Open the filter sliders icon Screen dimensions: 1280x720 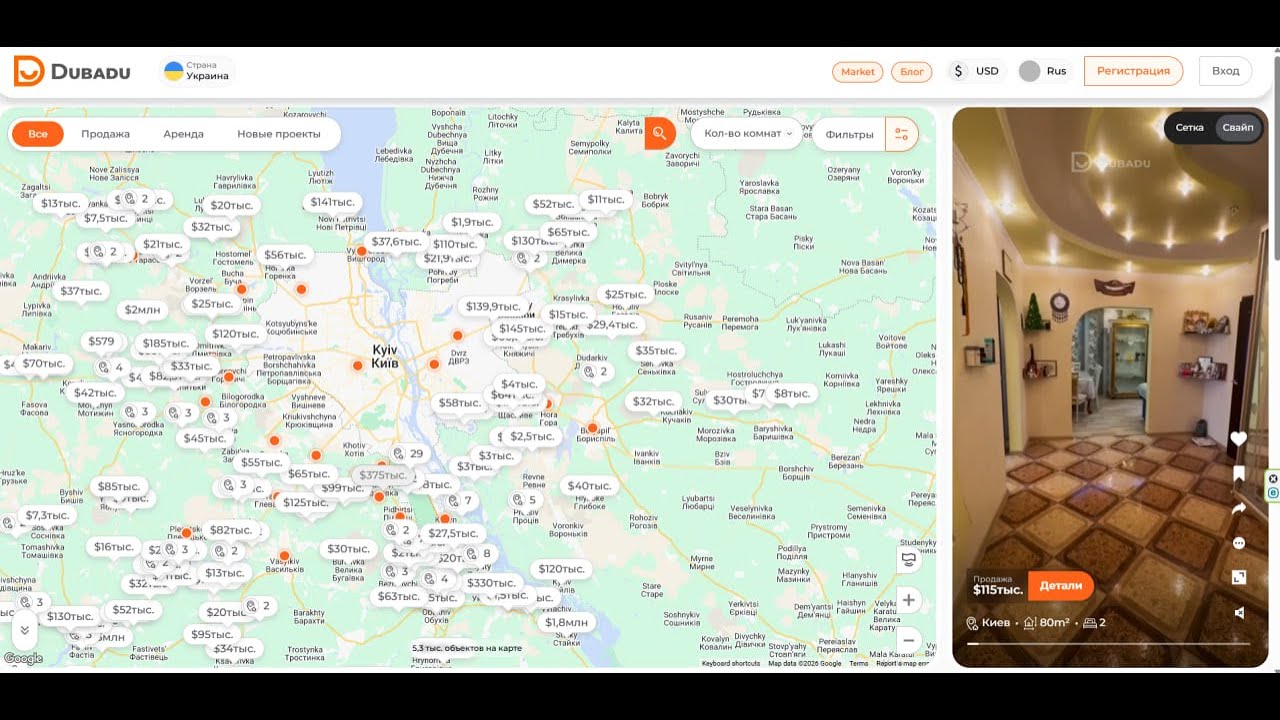902,134
